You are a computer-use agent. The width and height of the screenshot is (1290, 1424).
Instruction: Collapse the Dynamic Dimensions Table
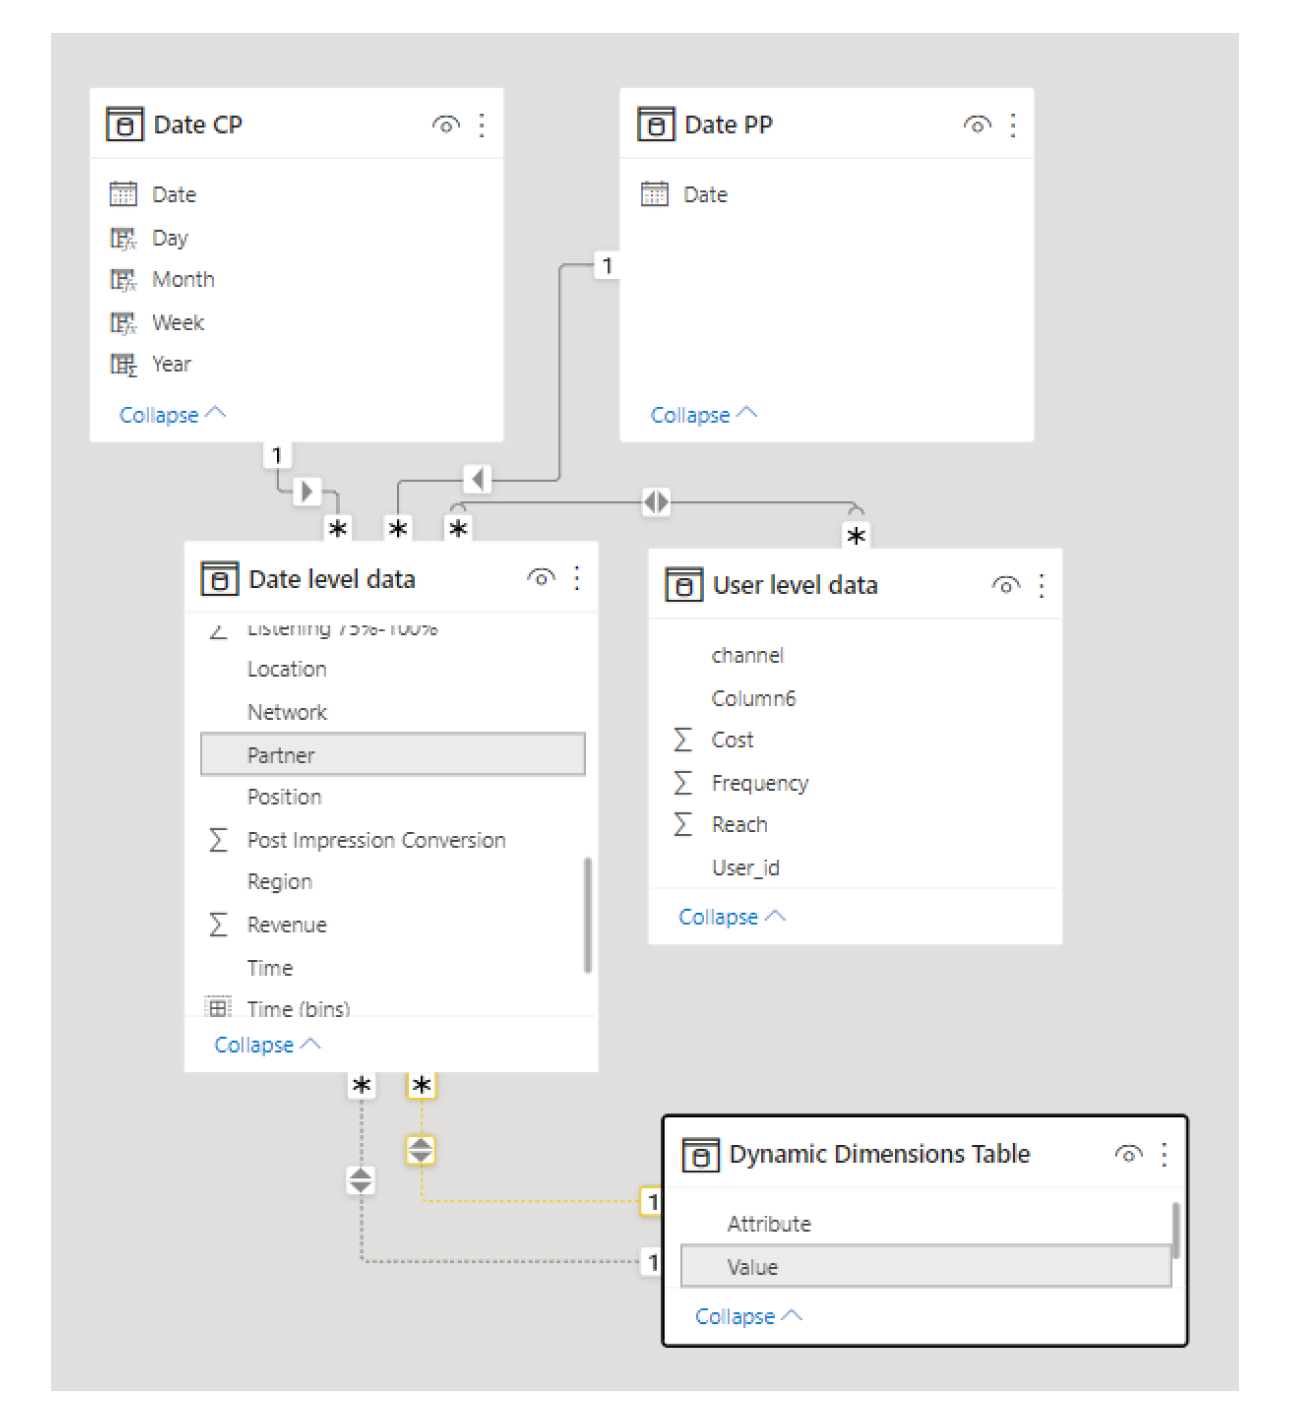click(749, 1316)
